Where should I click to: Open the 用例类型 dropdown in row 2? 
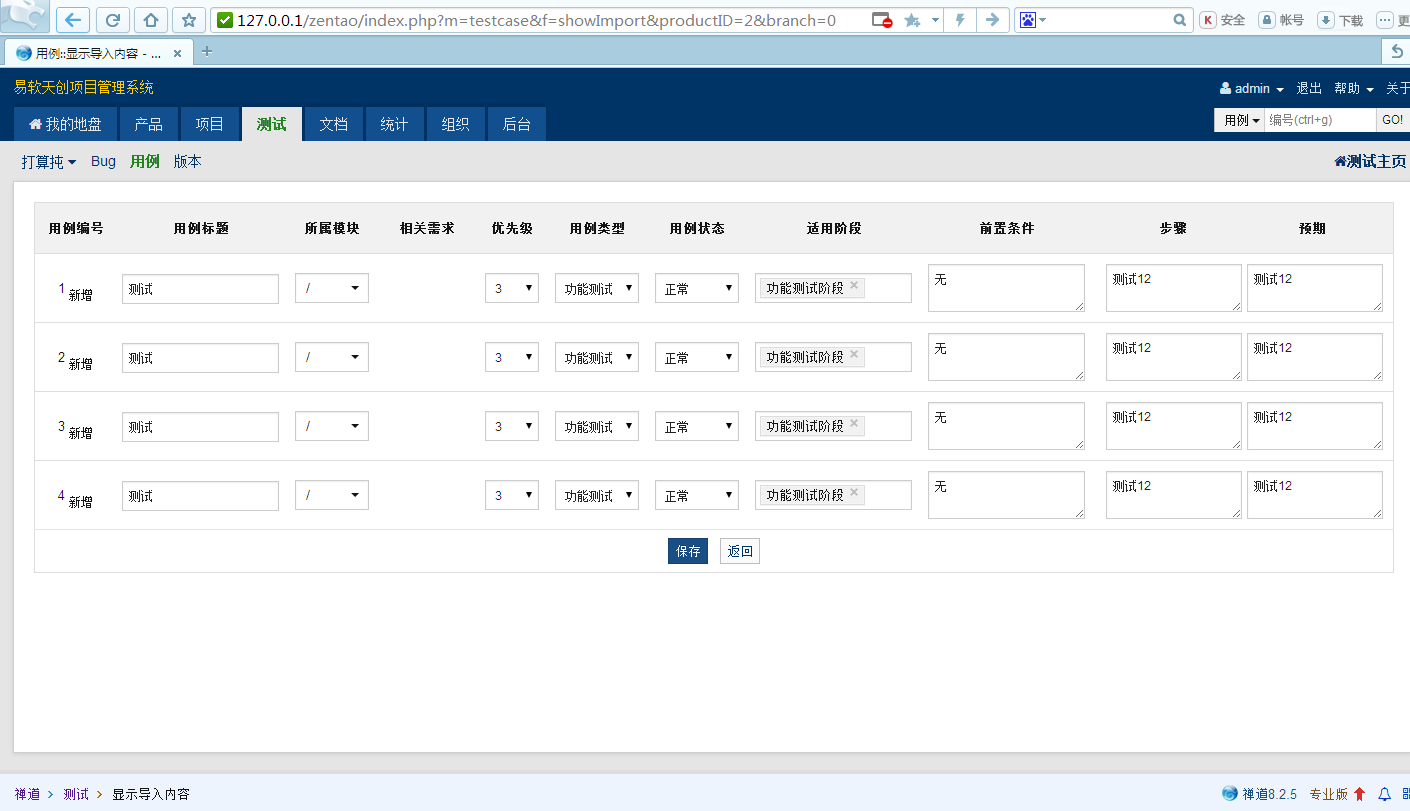click(597, 357)
